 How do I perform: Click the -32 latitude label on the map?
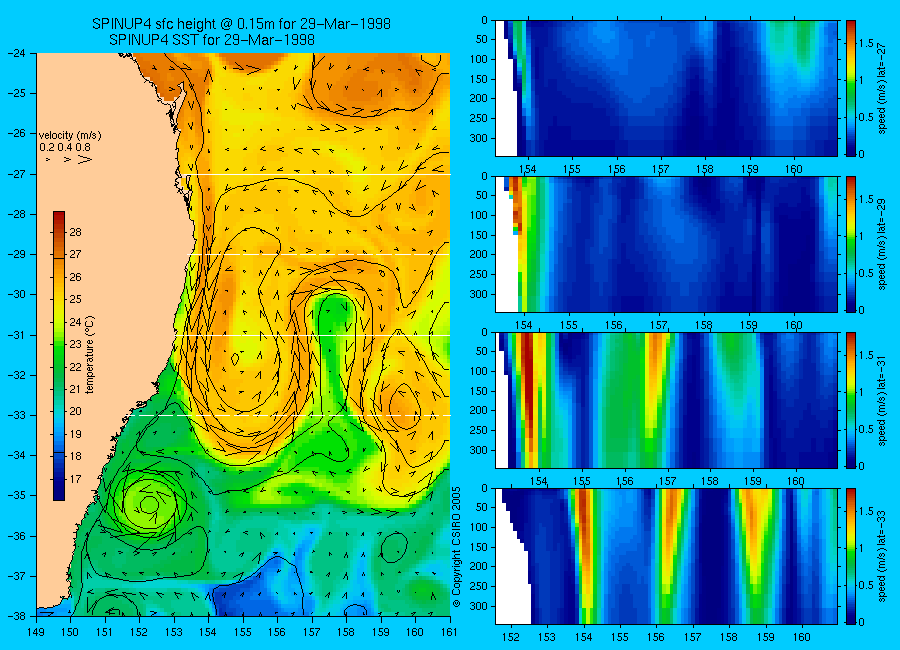[17, 375]
